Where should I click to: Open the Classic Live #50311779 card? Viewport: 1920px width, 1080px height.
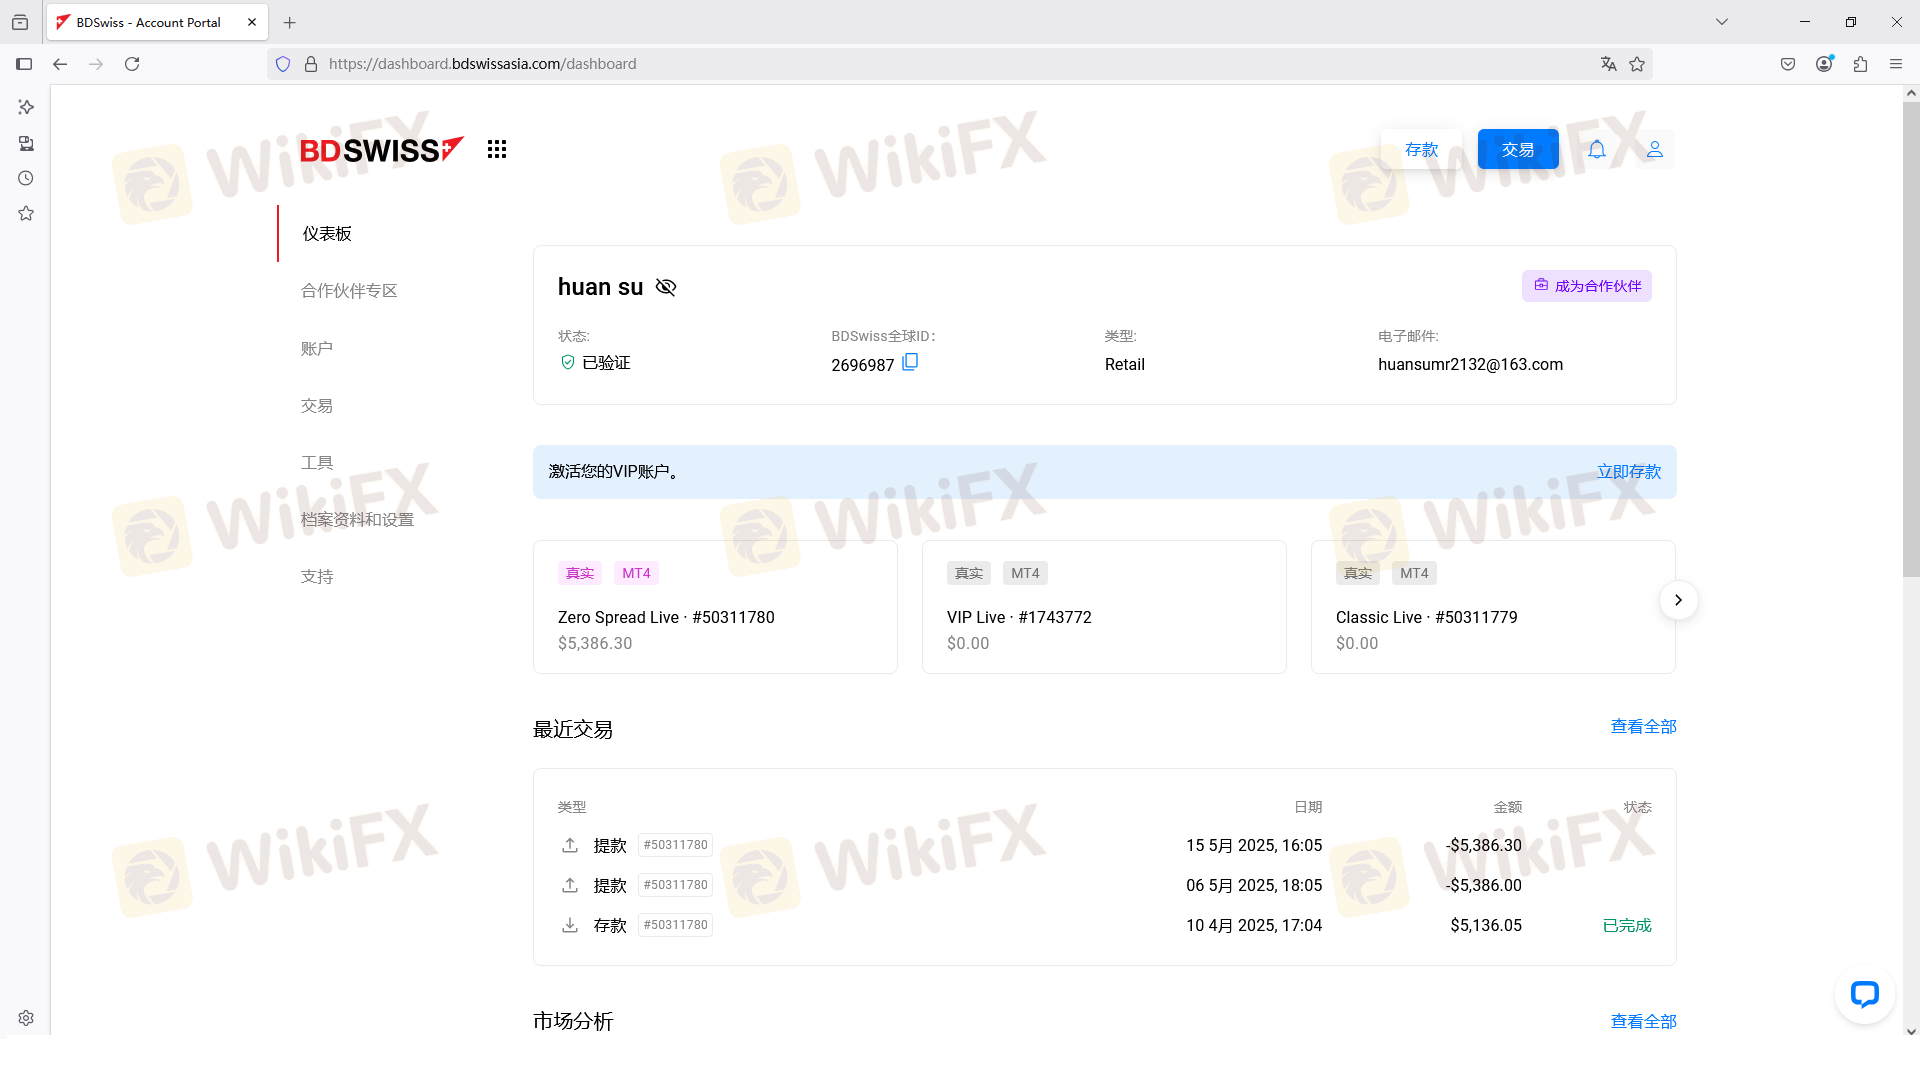(1493, 607)
